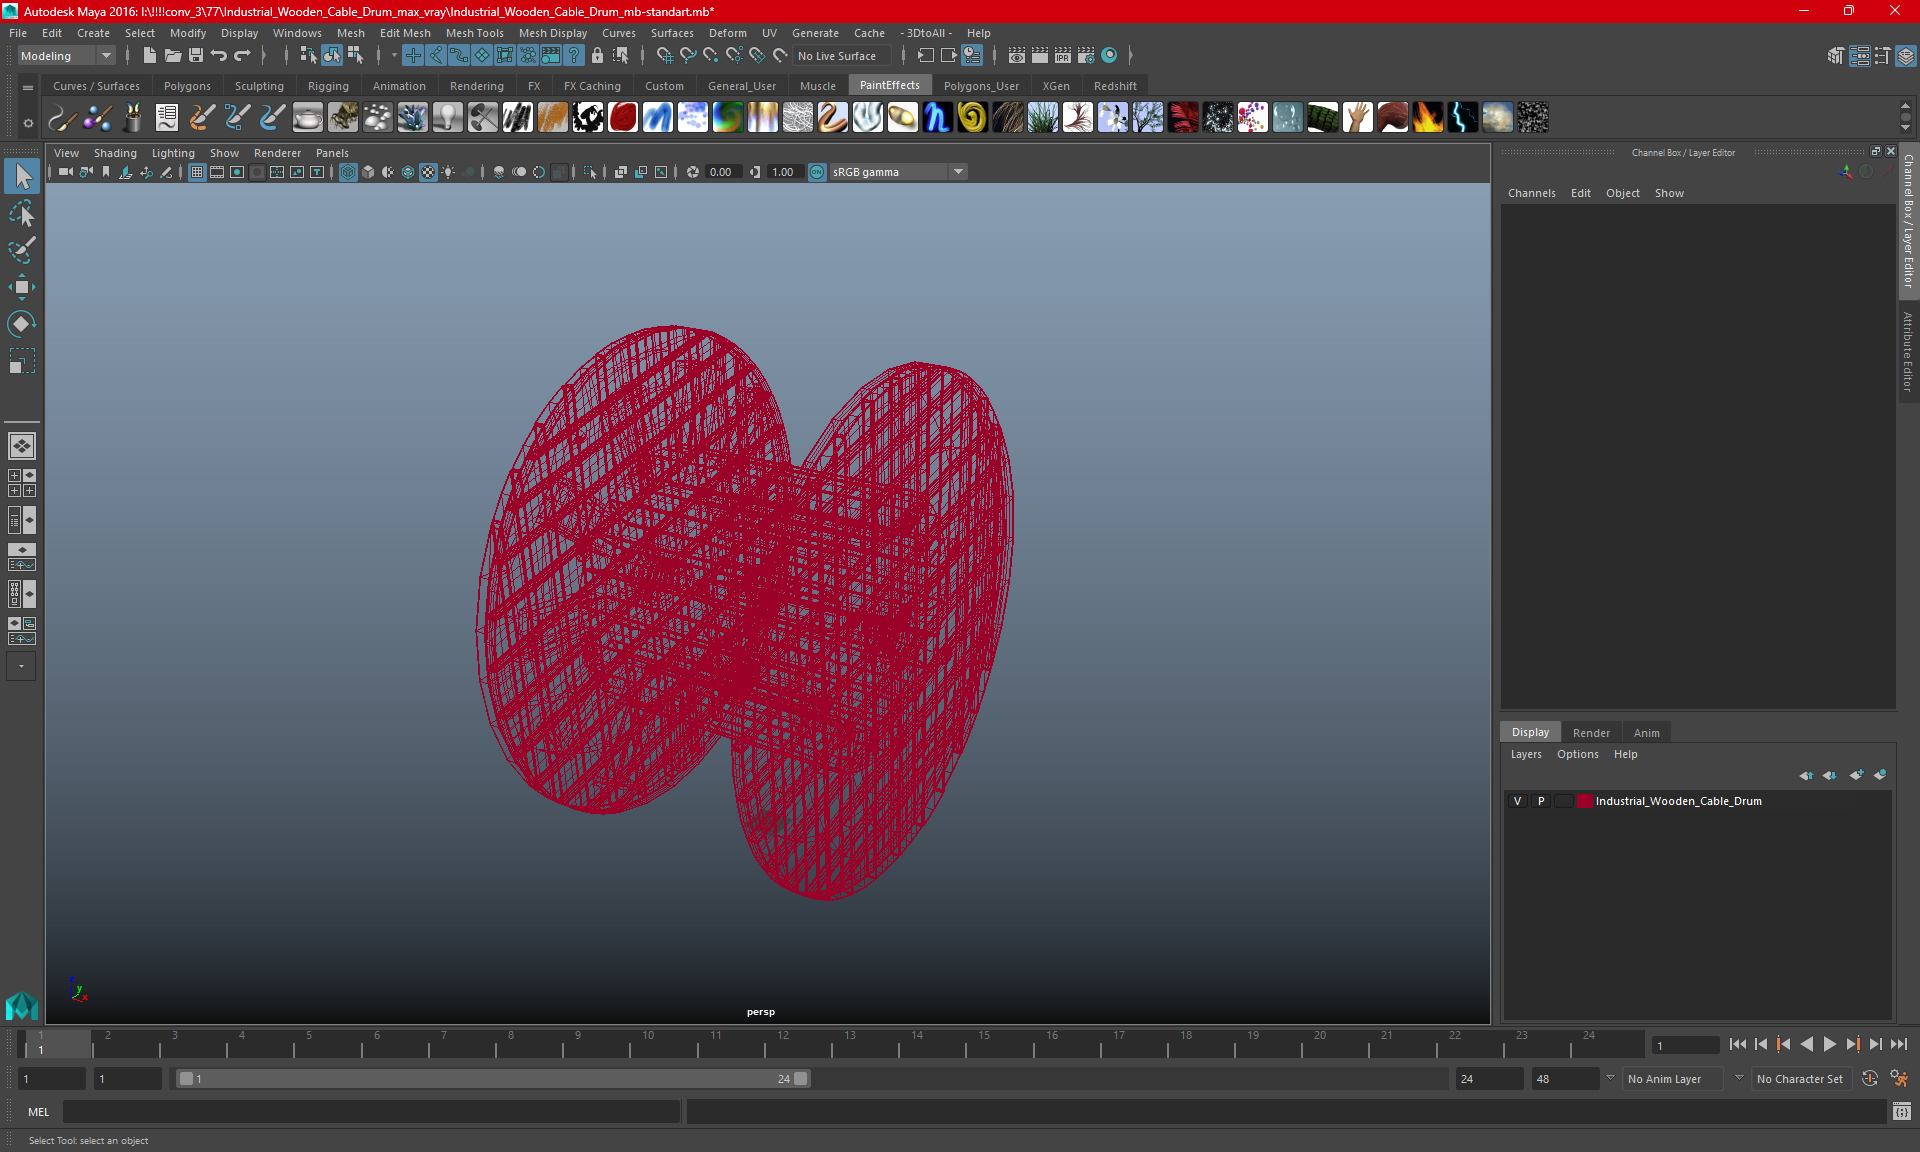The height and width of the screenshot is (1152, 1920).
Task: Choose the Move tool in the toolbox
Action: pyautogui.click(x=21, y=287)
